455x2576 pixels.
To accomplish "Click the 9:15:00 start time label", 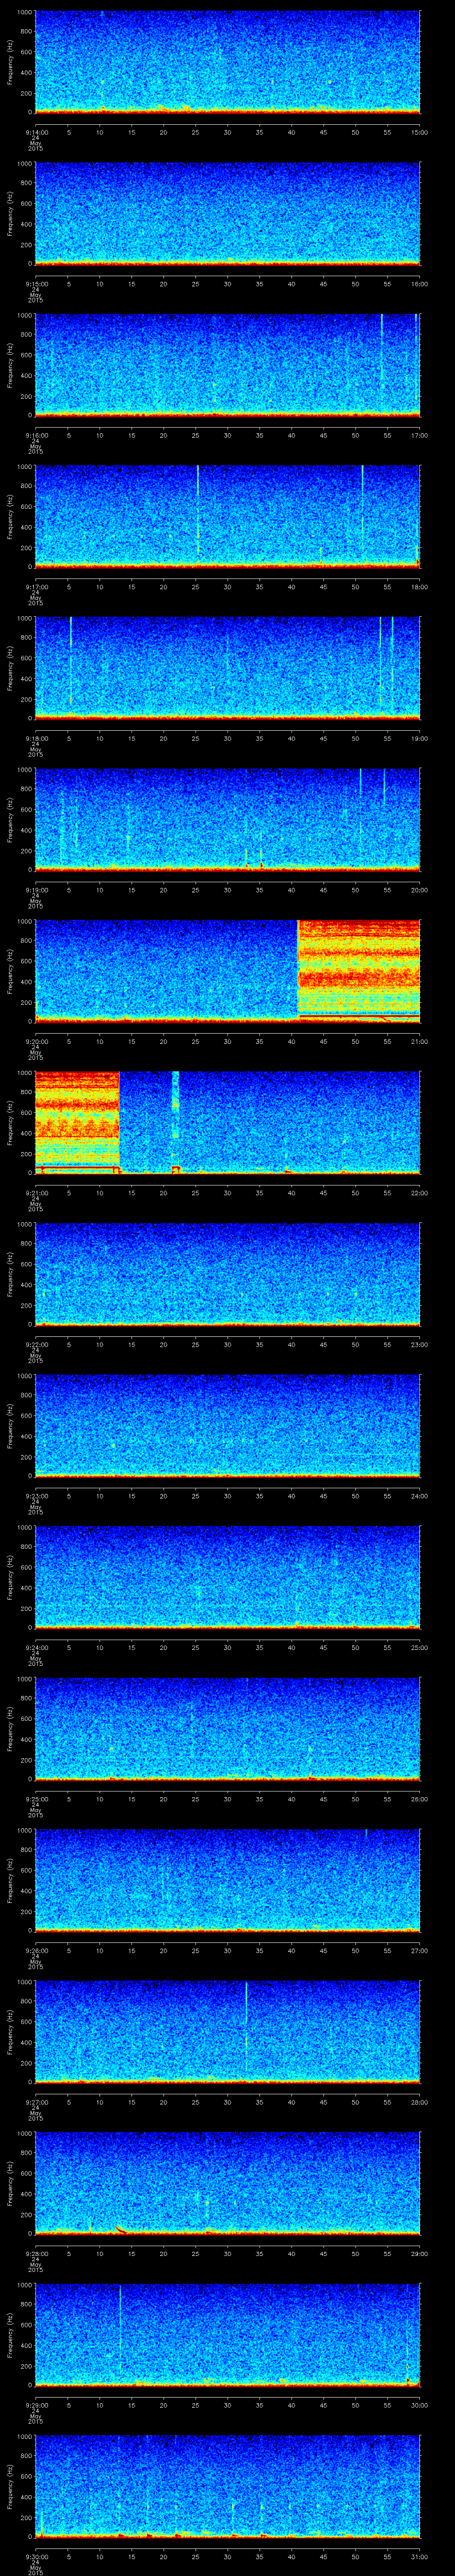I will [x=36, y=284].
